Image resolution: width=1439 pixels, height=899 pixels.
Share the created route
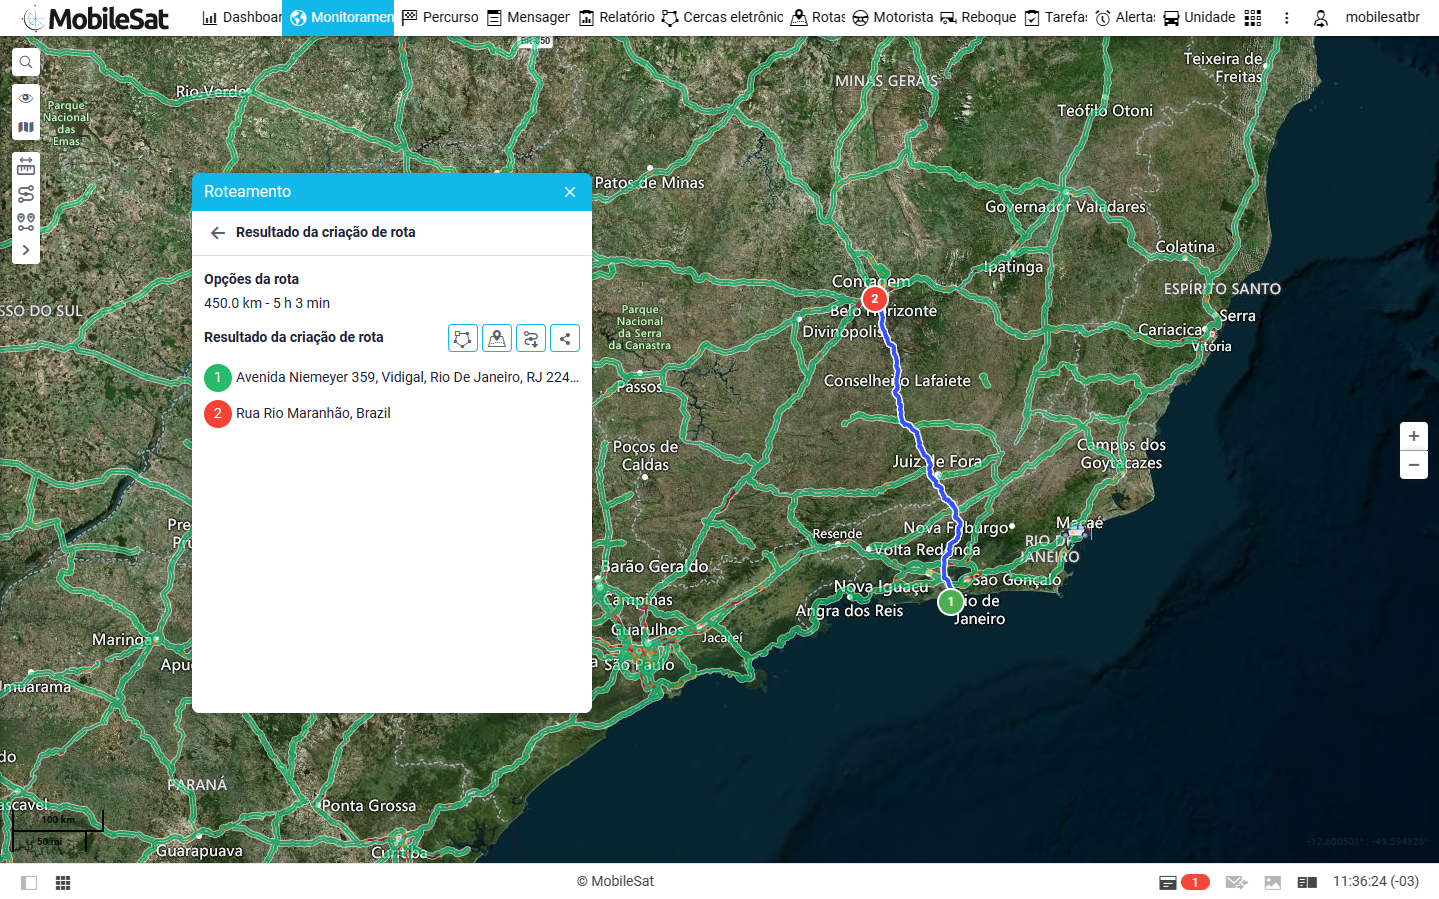(565, 338)
